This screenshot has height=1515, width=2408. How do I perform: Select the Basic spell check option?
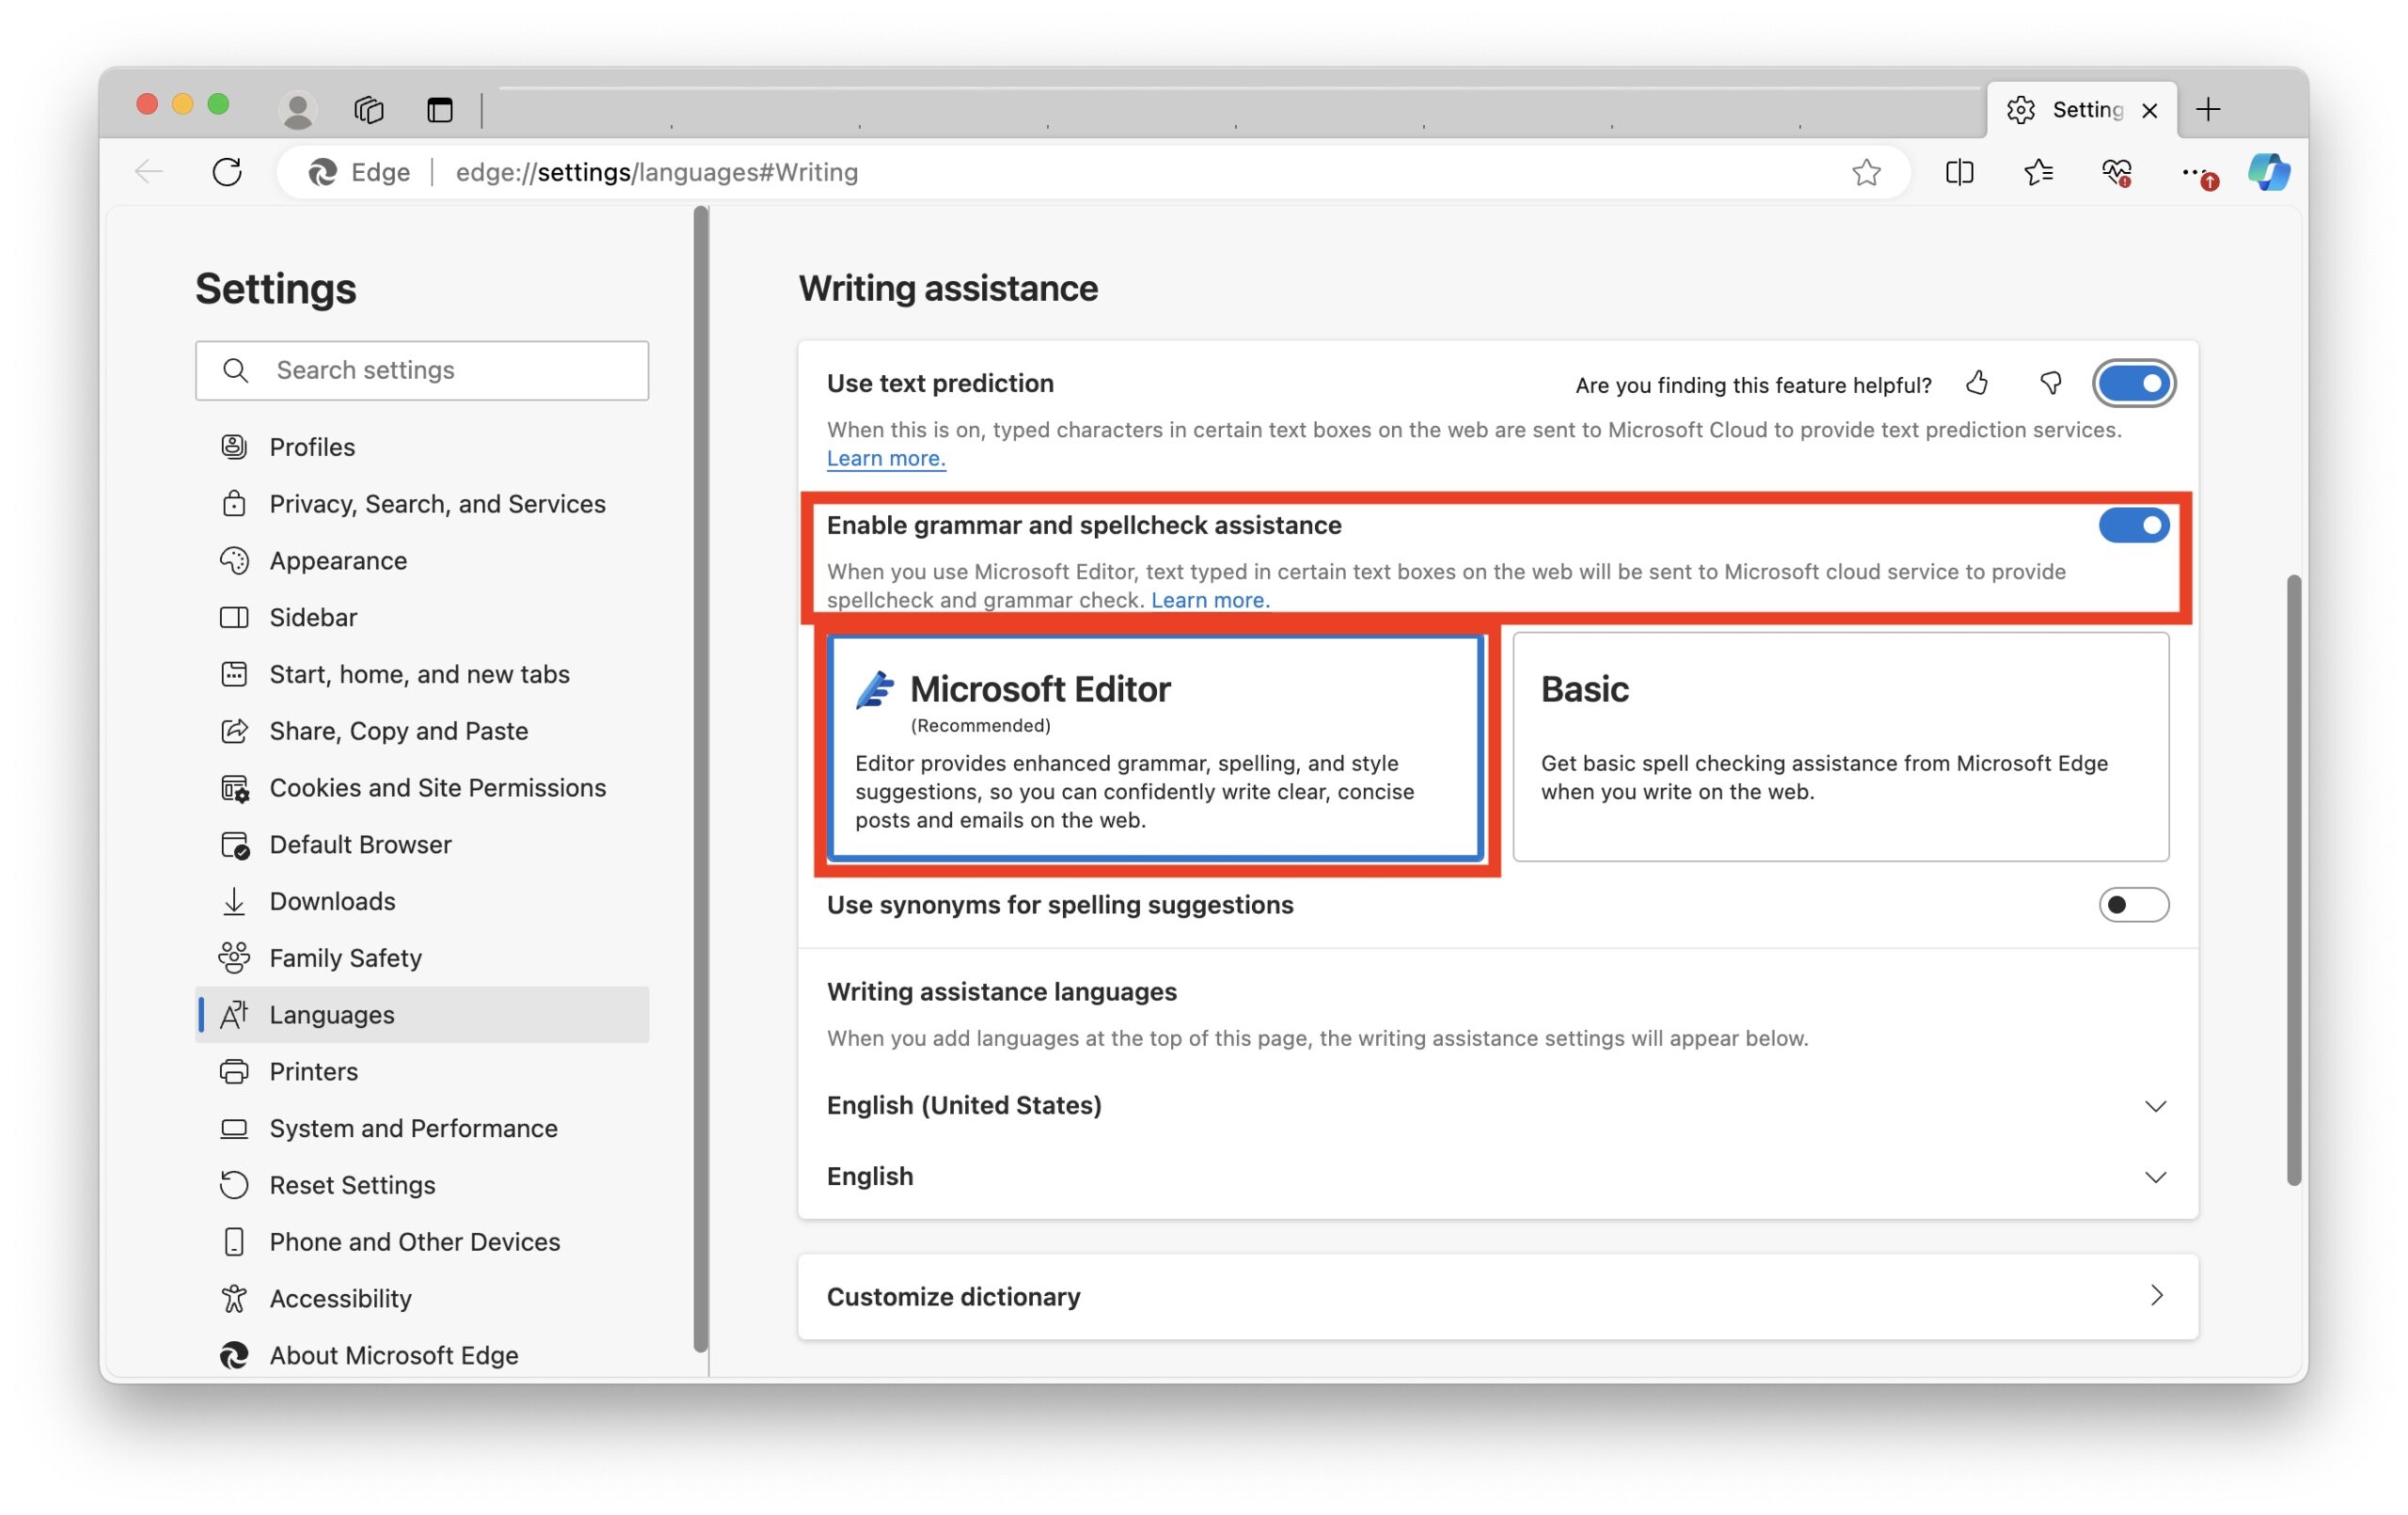[1840, 746]
